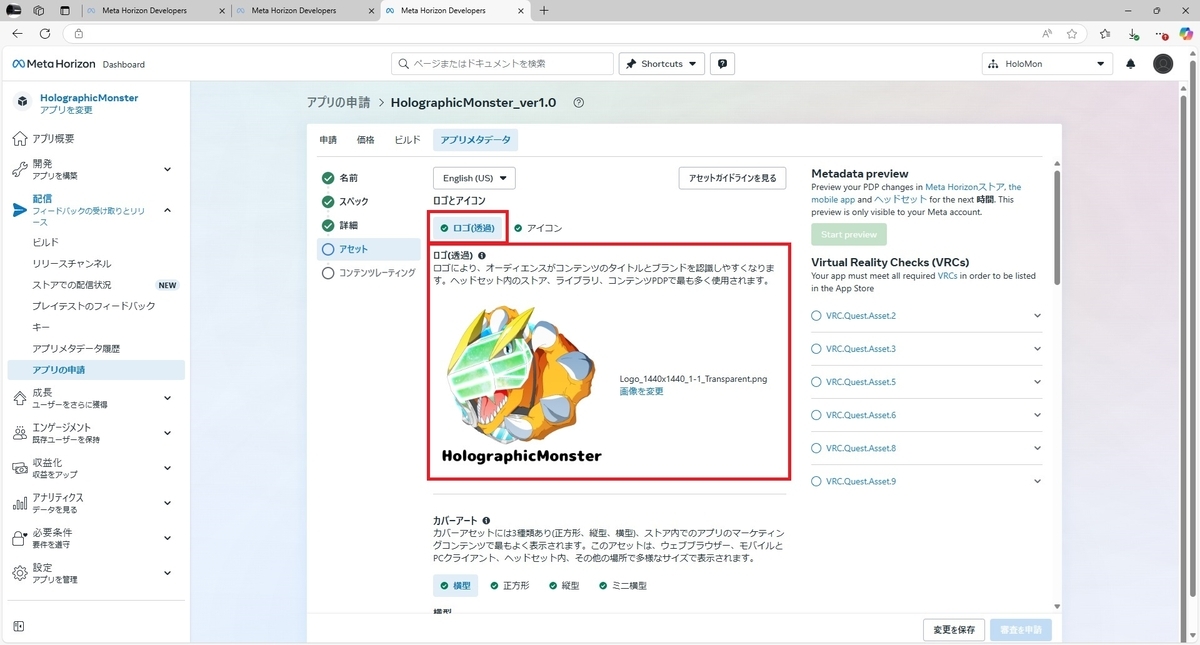Select the コンテンツレーティング step
Viewport: 1200px width, 645px height.
coord(367,273)
